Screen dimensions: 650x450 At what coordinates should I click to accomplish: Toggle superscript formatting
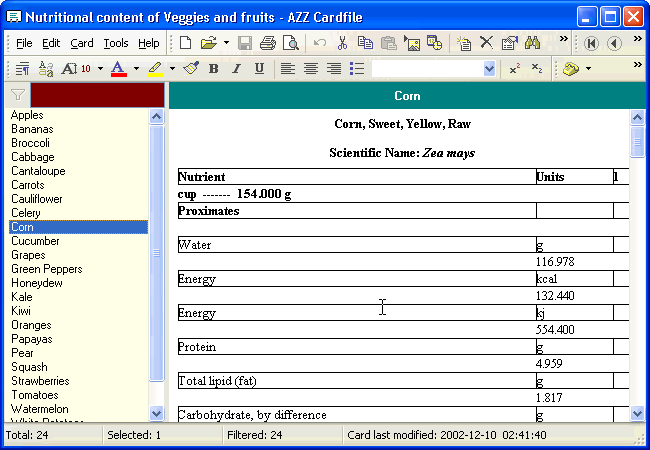coord(515,68)
